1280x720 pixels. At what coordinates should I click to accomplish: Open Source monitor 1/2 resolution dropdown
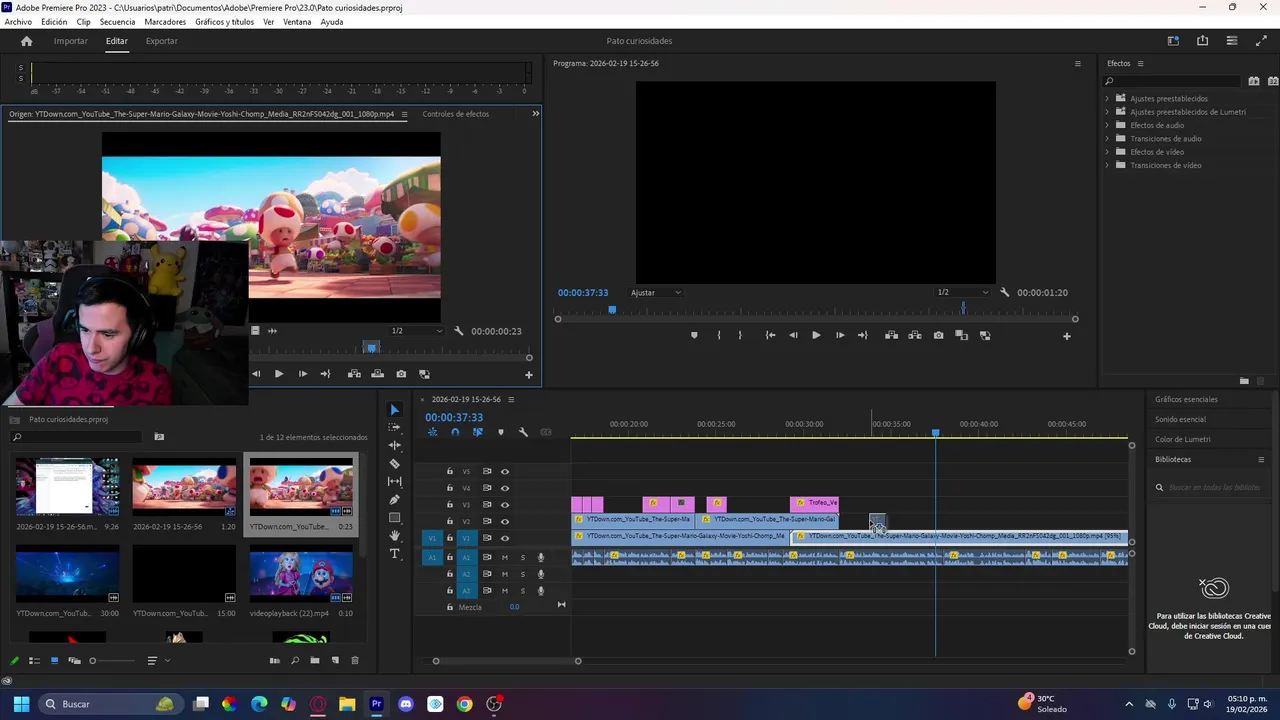[416, 331]
